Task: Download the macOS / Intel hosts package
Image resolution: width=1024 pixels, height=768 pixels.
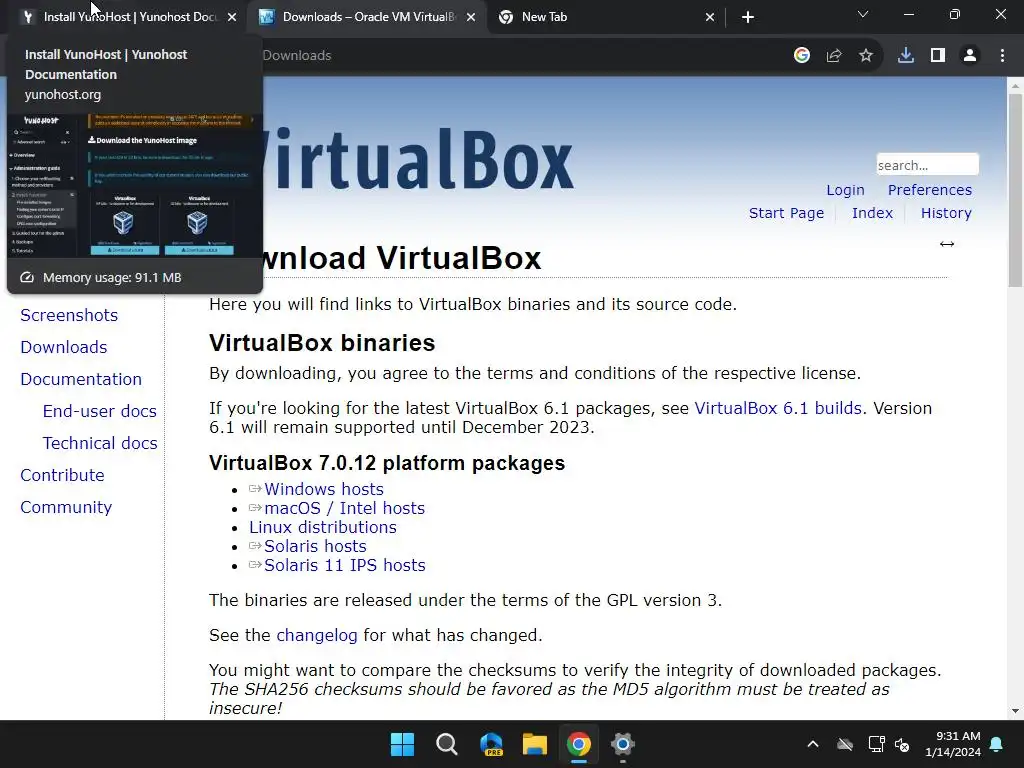Action: (344, 508)
